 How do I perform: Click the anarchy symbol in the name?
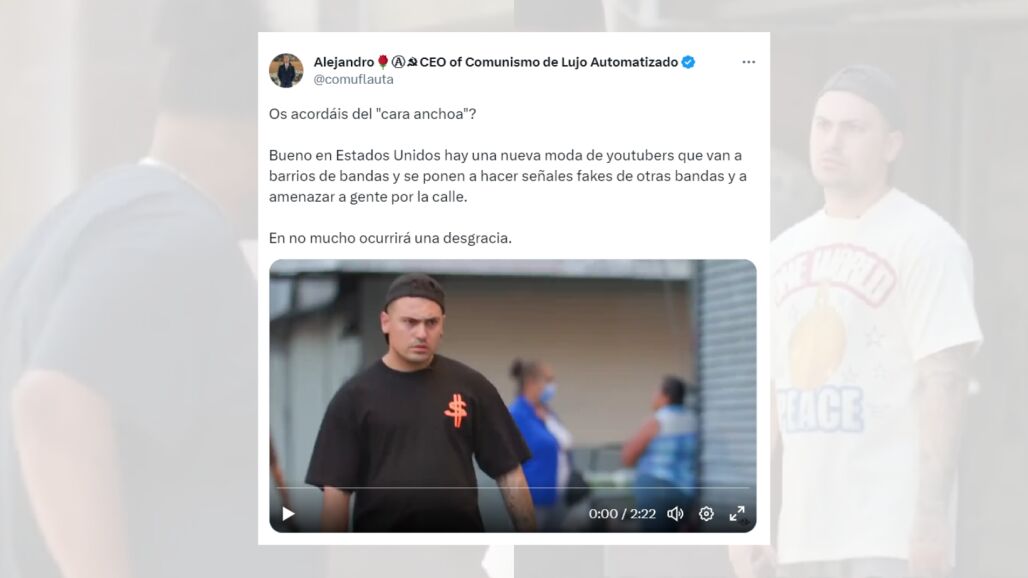[x=399, y=62]
